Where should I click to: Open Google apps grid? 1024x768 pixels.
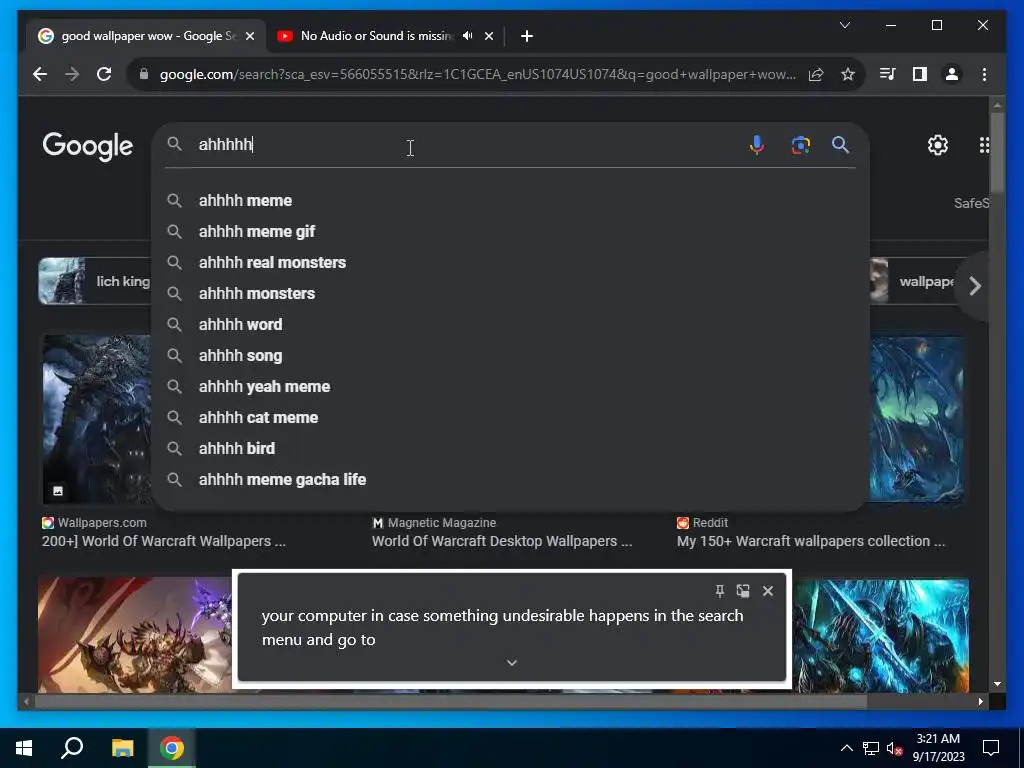(x=984, y=145)
